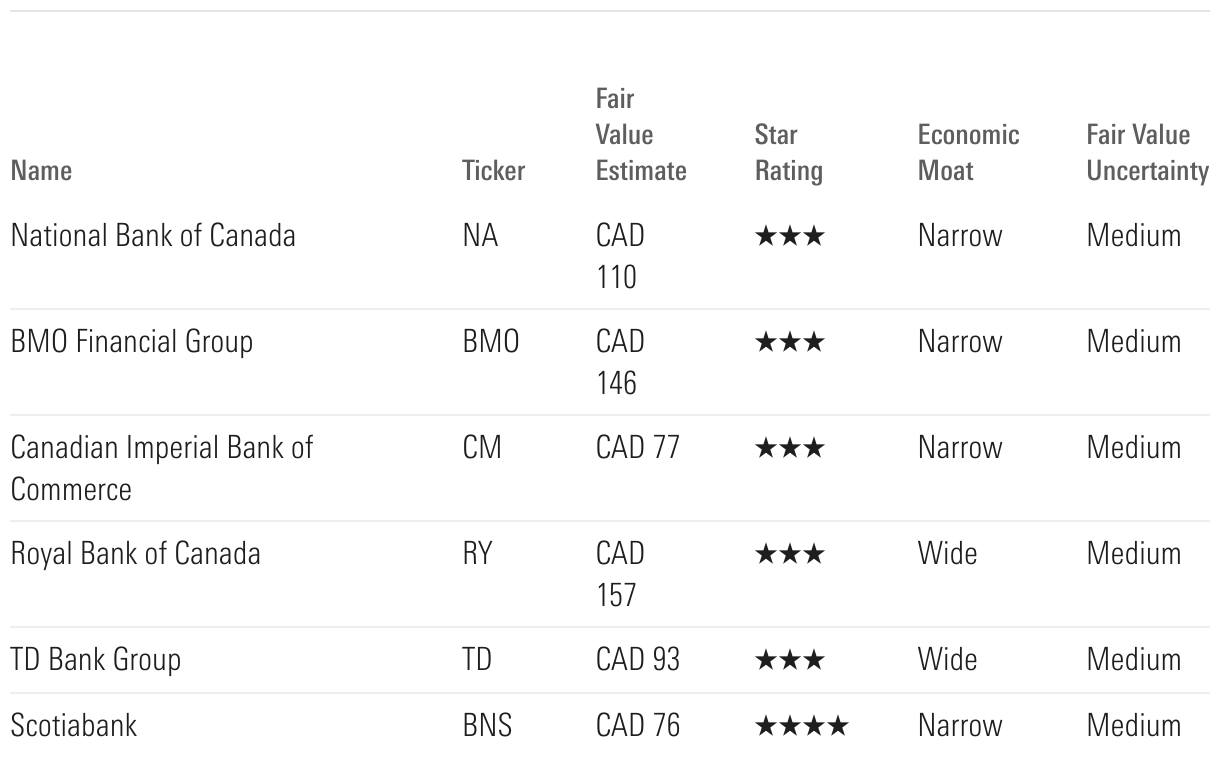This screenshot has width=1220, height=768.
Task: Click National Bank of Canada's star rating
Action: click(790, 237)
